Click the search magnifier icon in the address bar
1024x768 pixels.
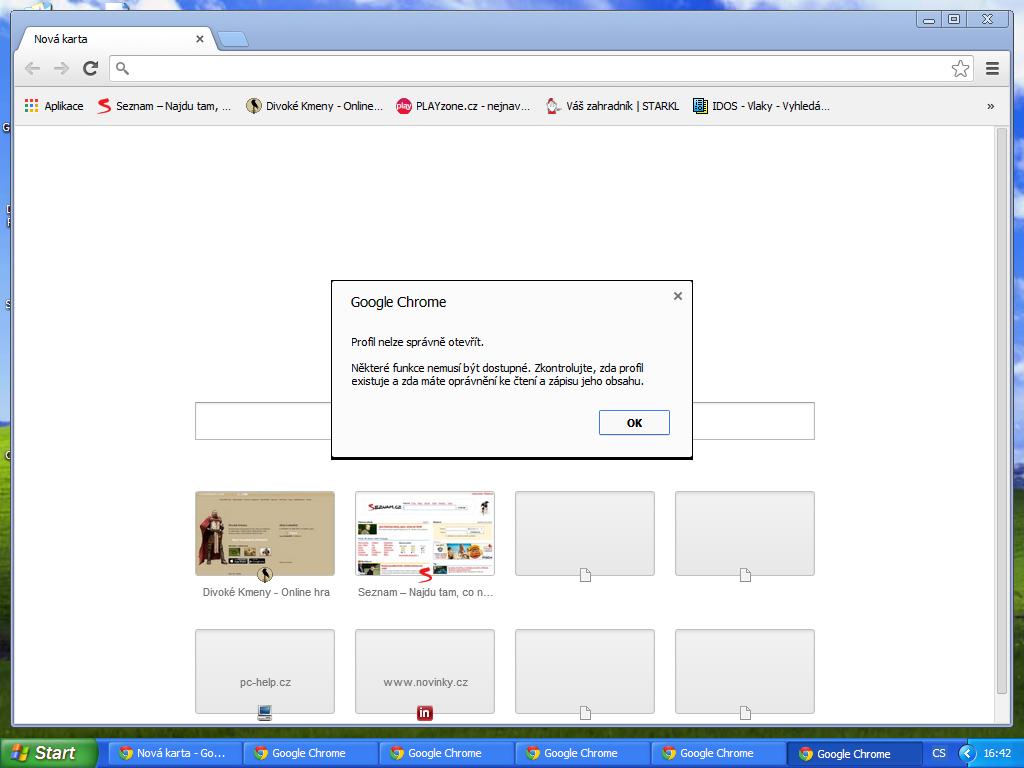[x=122, y=68]
